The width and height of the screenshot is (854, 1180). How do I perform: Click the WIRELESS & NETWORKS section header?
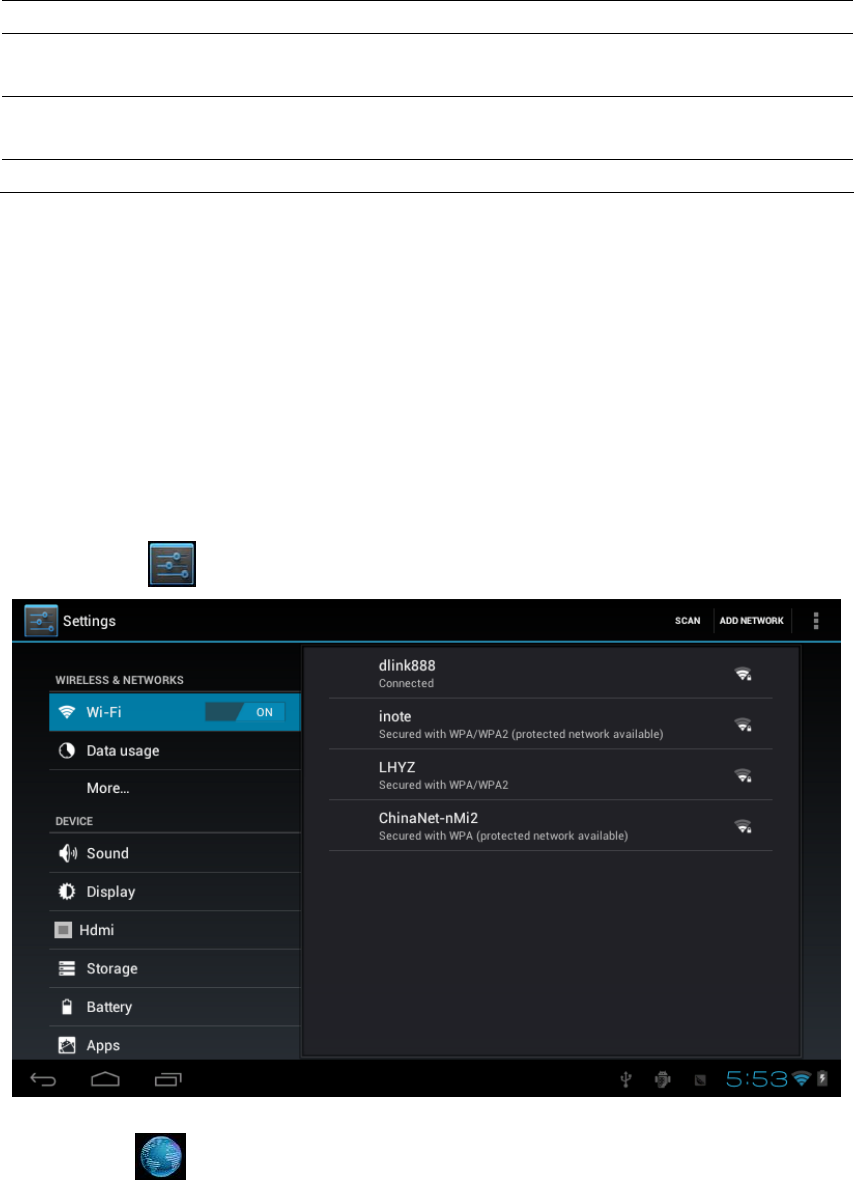click(x=119, y=680)
